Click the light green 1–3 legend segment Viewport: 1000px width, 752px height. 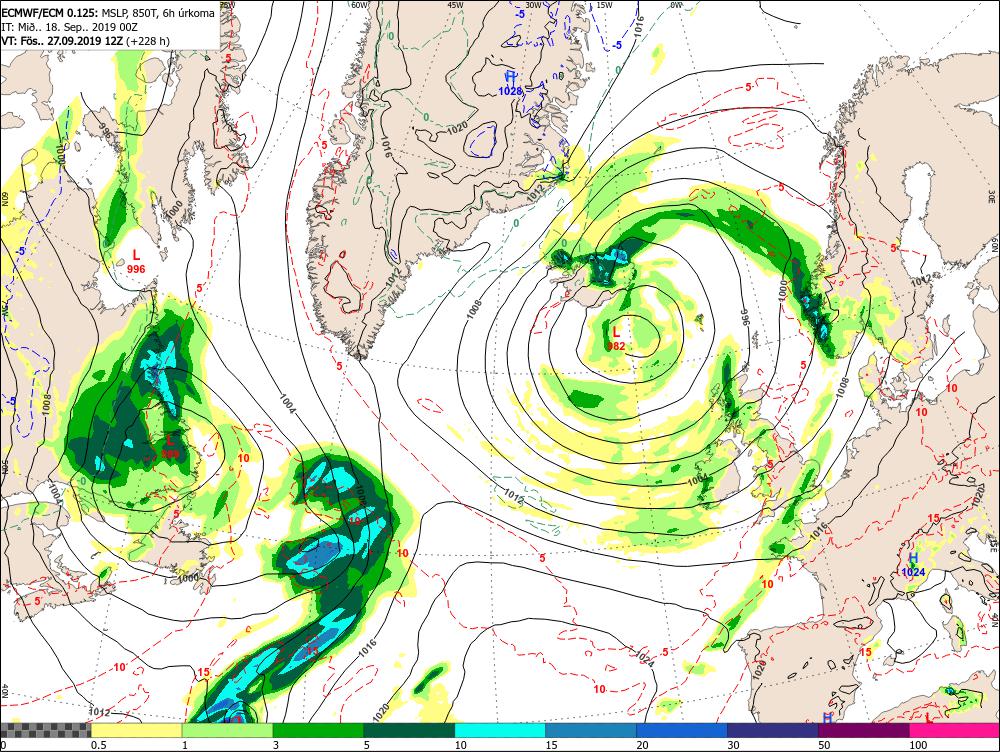[228, 730]
